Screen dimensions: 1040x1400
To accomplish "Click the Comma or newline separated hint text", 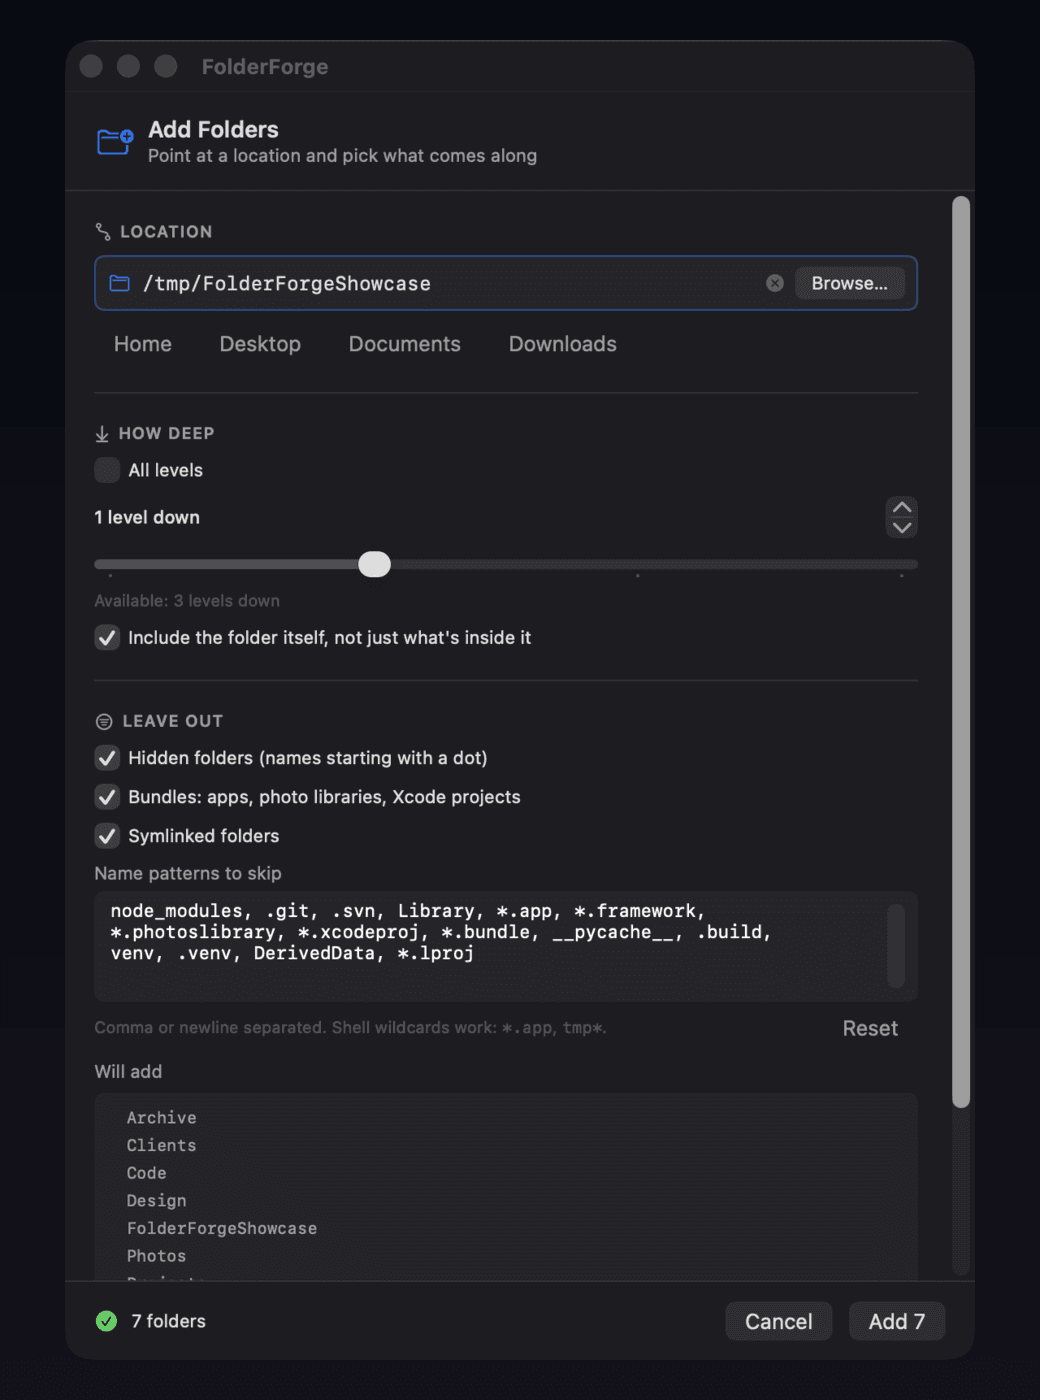I will point(351,1028).
